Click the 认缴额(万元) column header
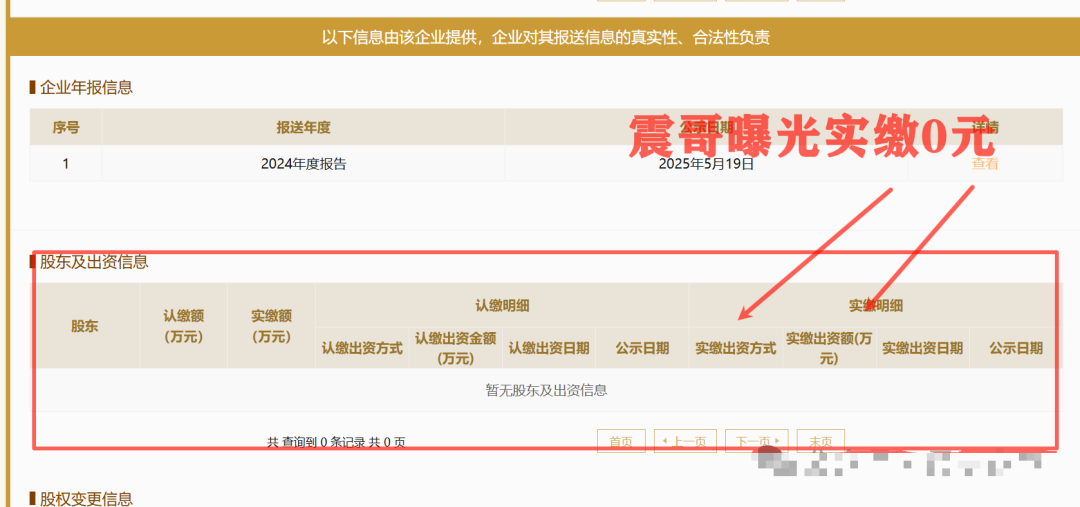 183,326
